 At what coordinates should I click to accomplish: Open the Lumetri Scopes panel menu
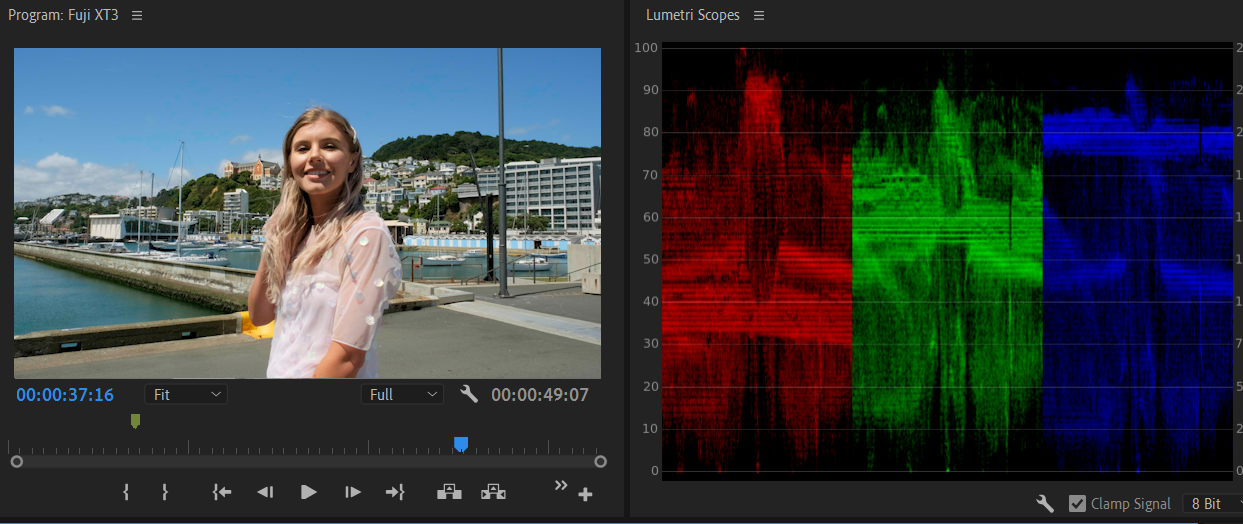pyautogui.click(x=759, y=16)
